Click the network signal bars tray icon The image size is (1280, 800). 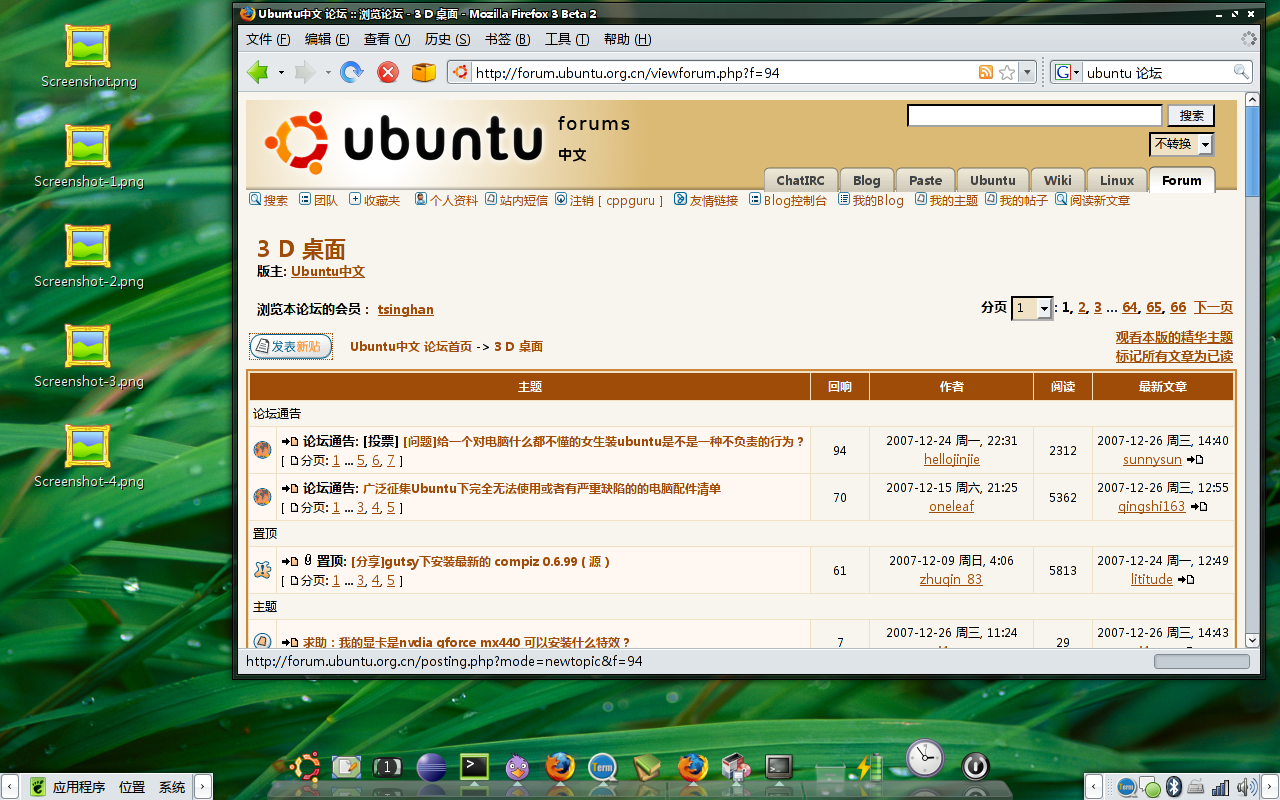pos(1220,787)
